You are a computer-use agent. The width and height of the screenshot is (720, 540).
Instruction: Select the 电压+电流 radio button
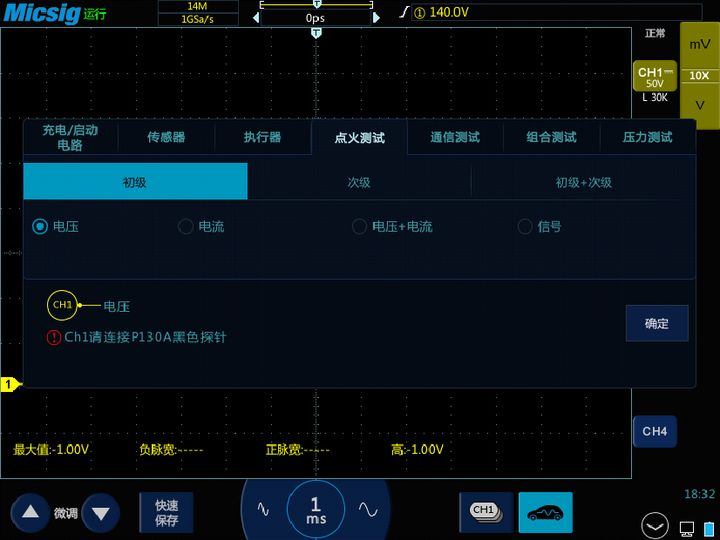(x=359, y=226)
